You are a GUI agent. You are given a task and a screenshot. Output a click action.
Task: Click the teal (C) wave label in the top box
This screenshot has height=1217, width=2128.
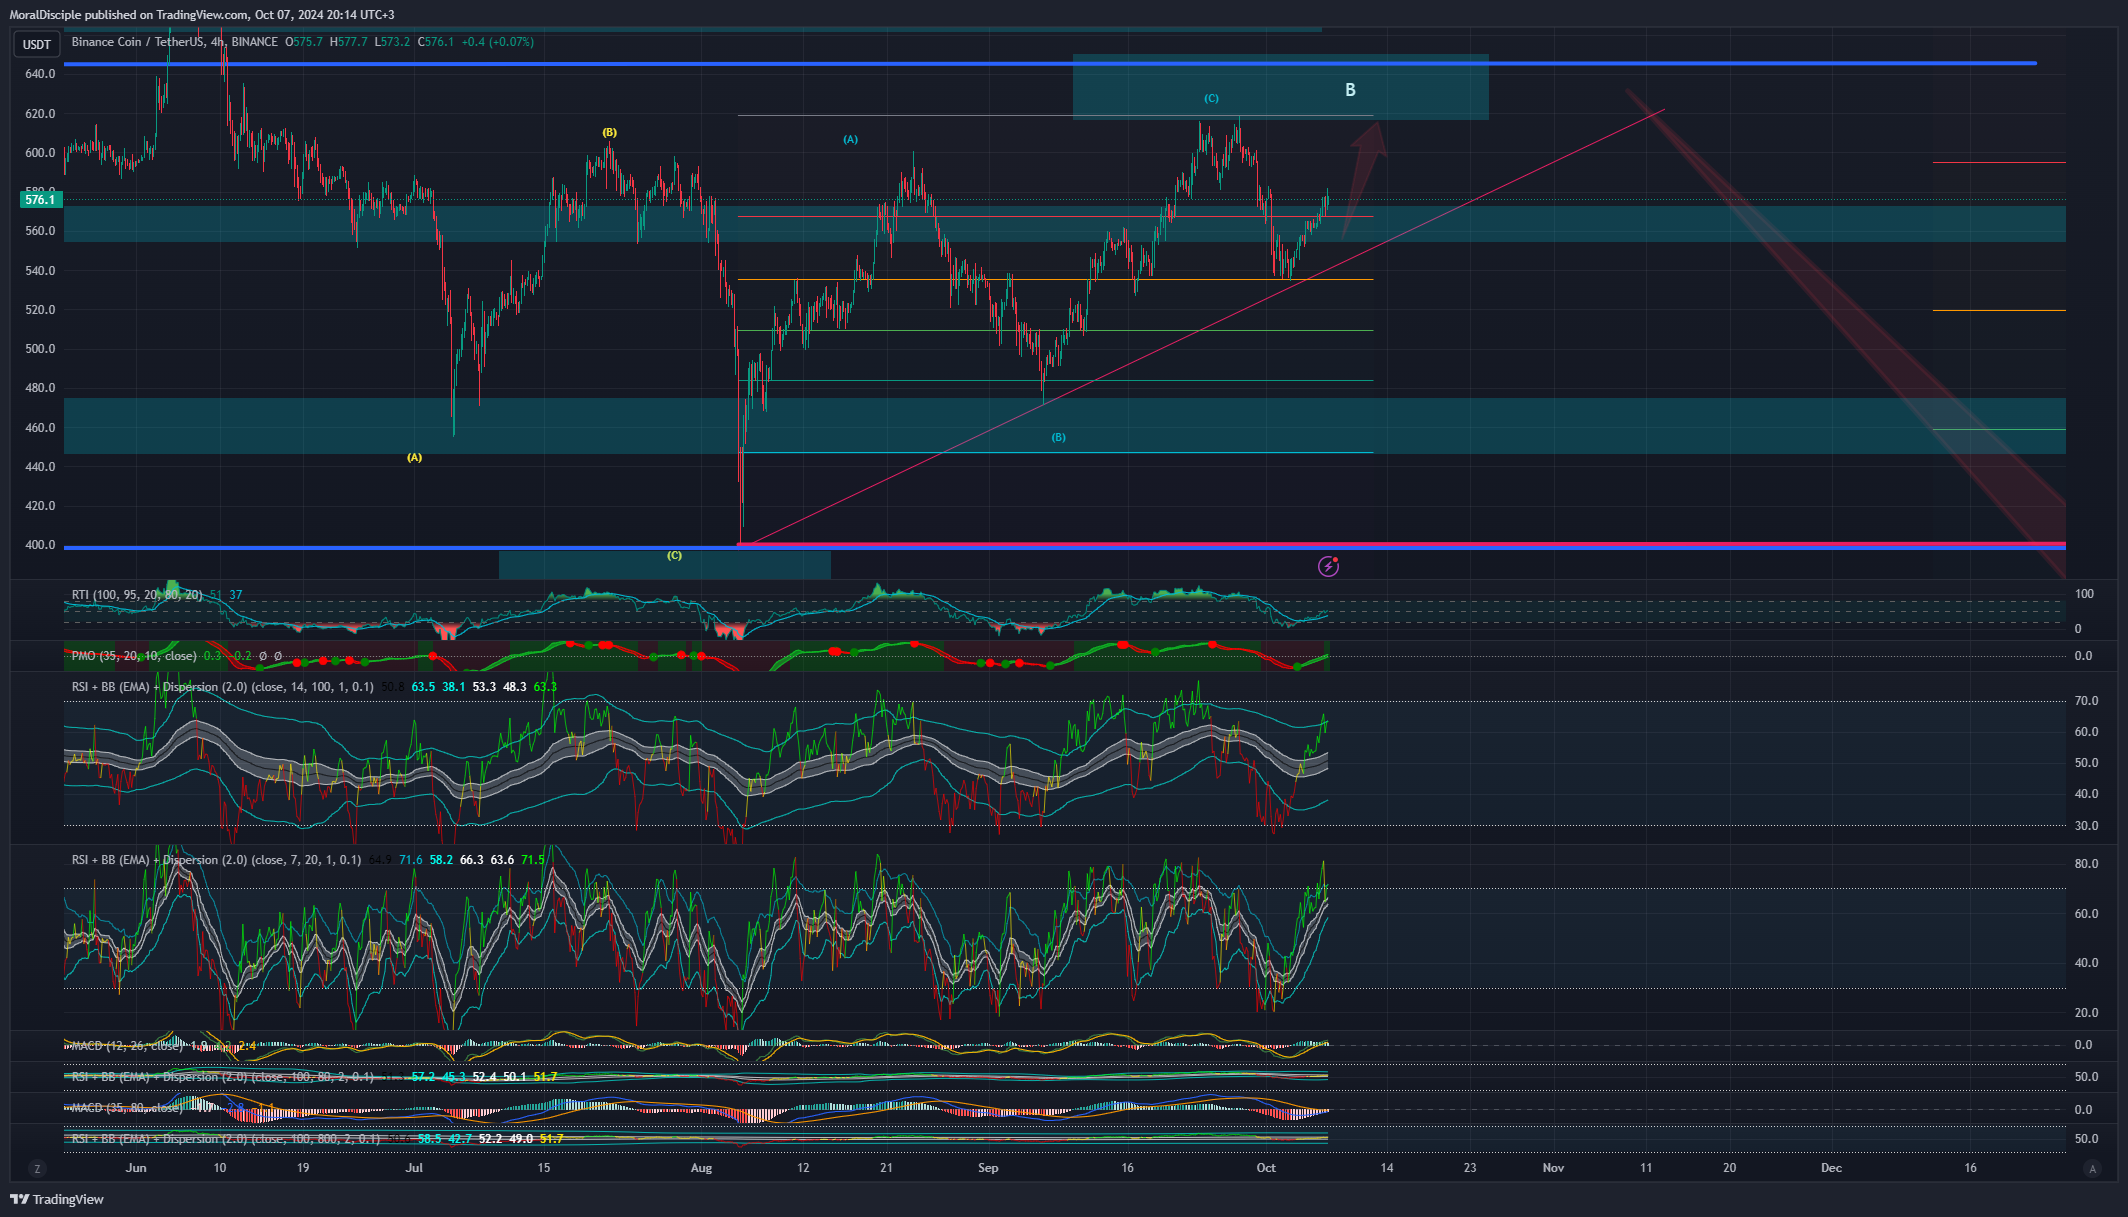point(1211,98)
